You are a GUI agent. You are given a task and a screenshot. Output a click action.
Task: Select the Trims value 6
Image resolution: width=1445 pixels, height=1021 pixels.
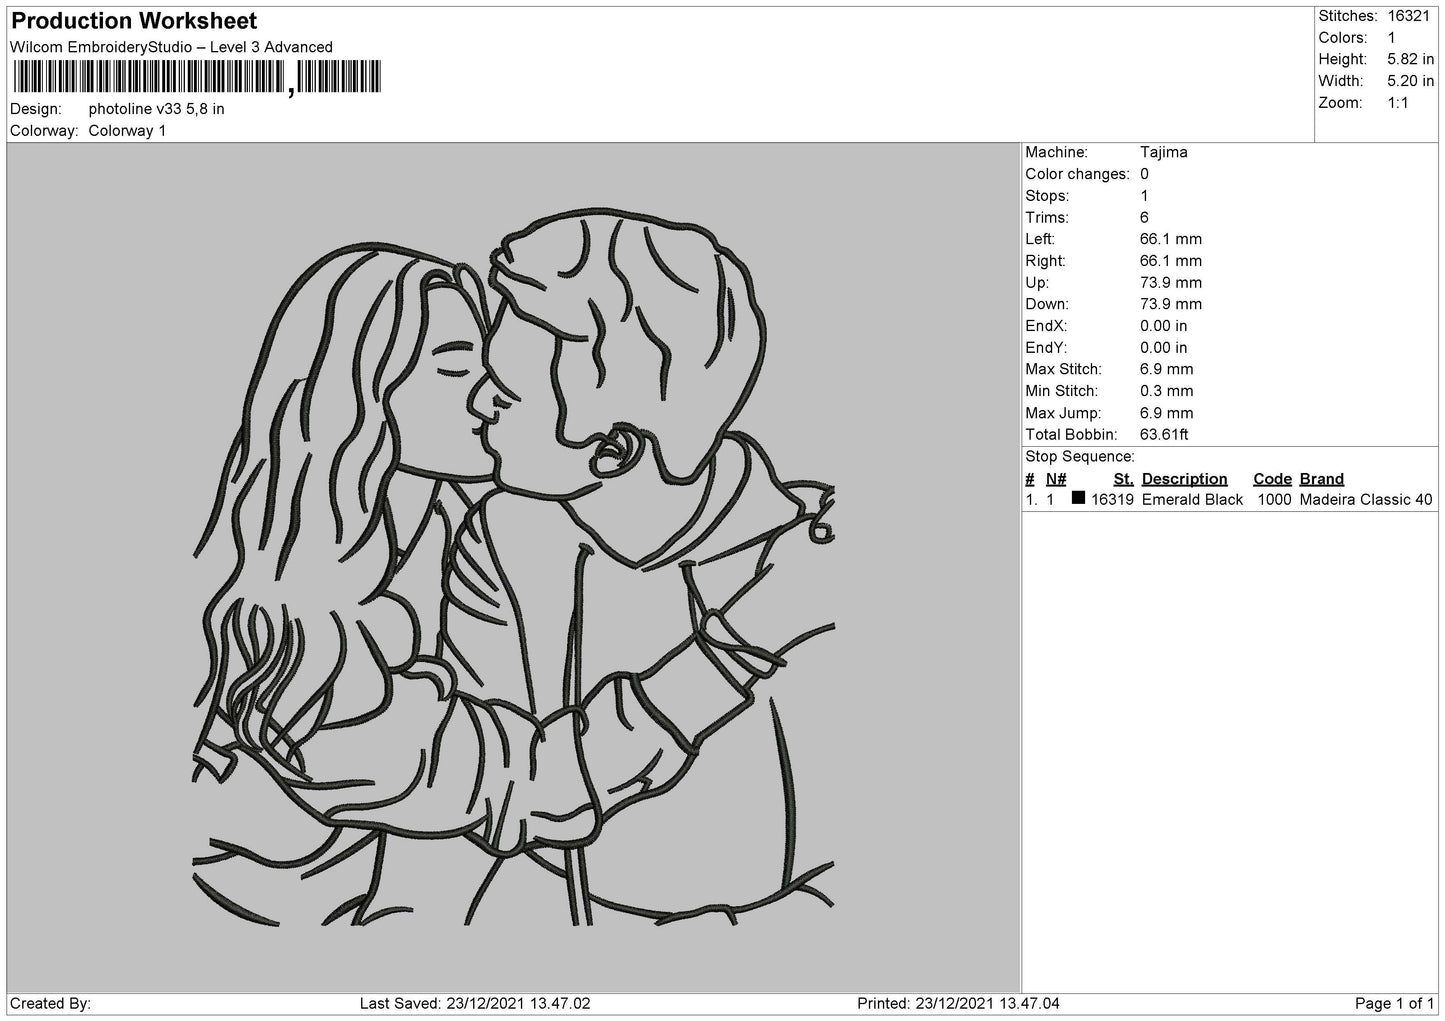(1144, 218)
